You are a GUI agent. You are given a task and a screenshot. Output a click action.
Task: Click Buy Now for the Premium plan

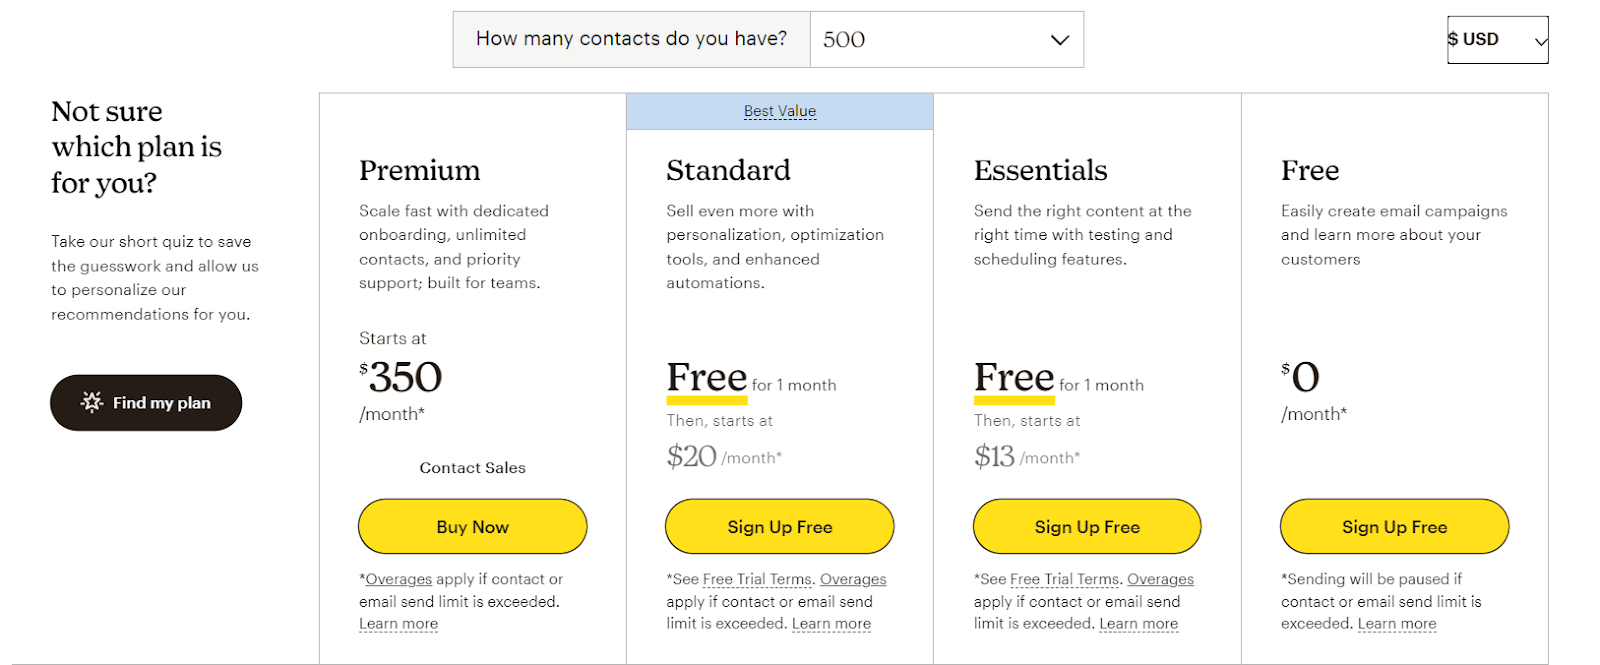tap(472, 527)
